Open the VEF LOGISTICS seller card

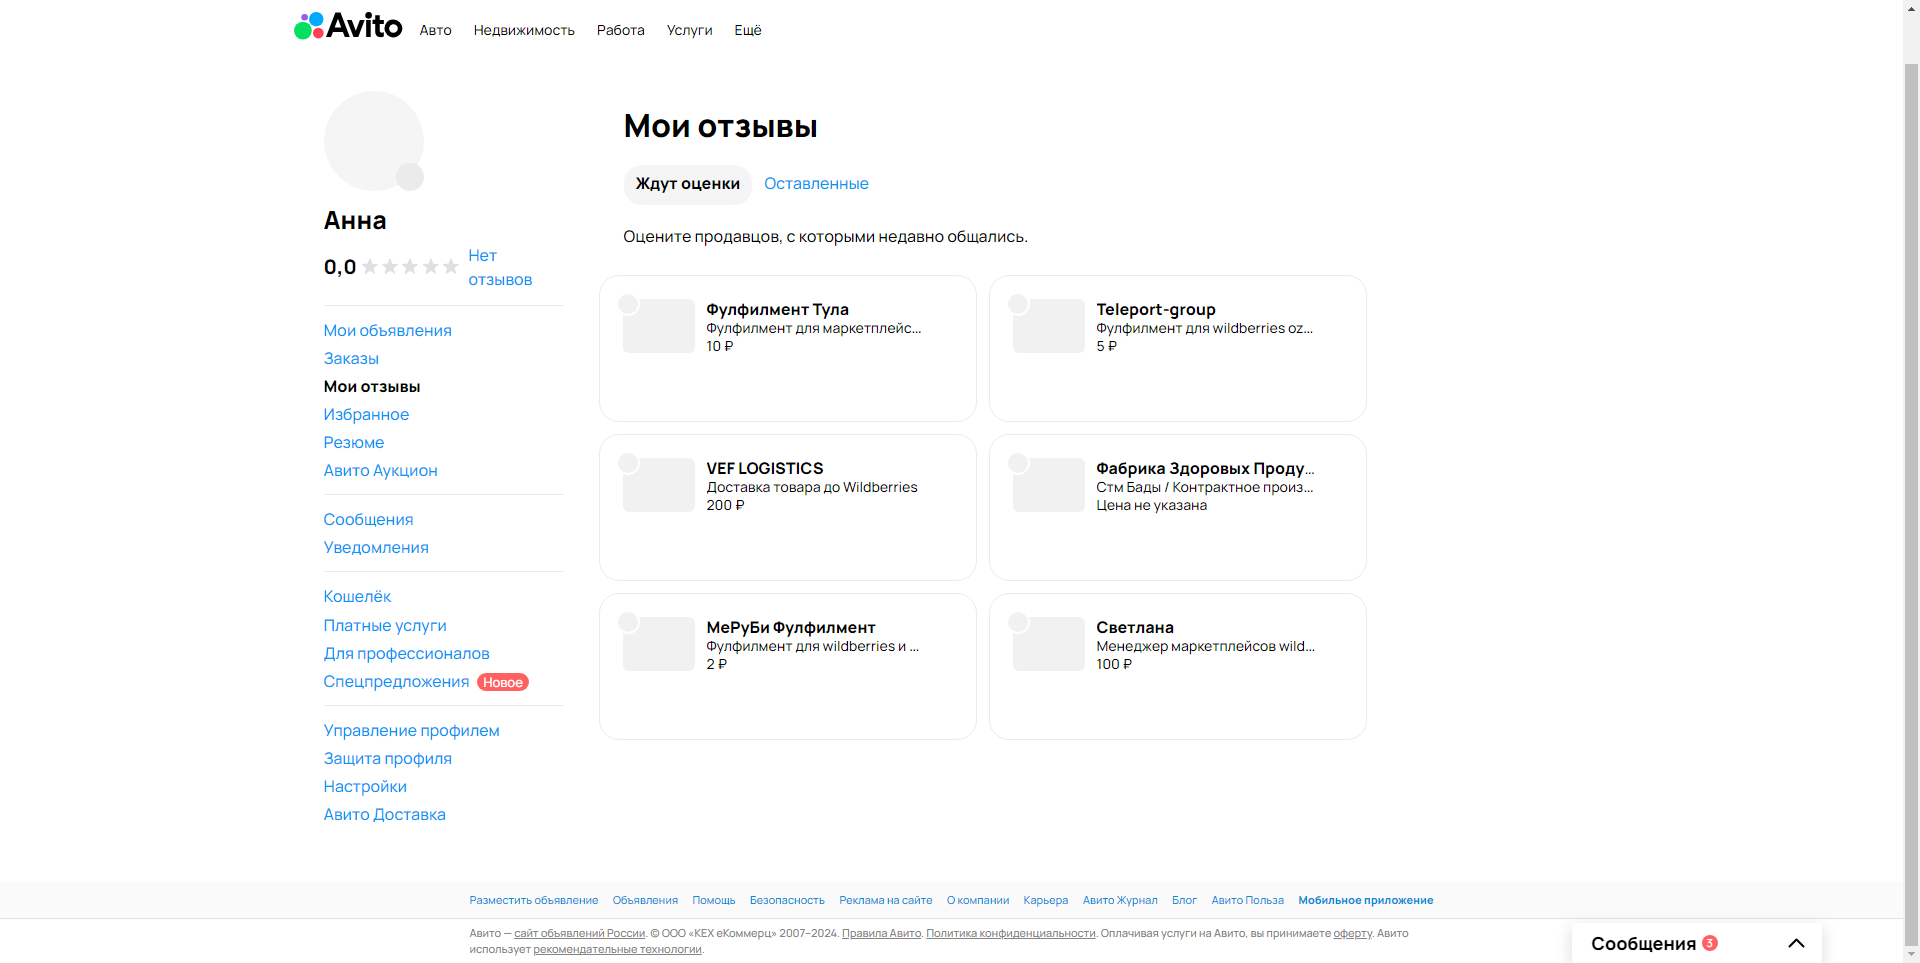pos(788,507)
